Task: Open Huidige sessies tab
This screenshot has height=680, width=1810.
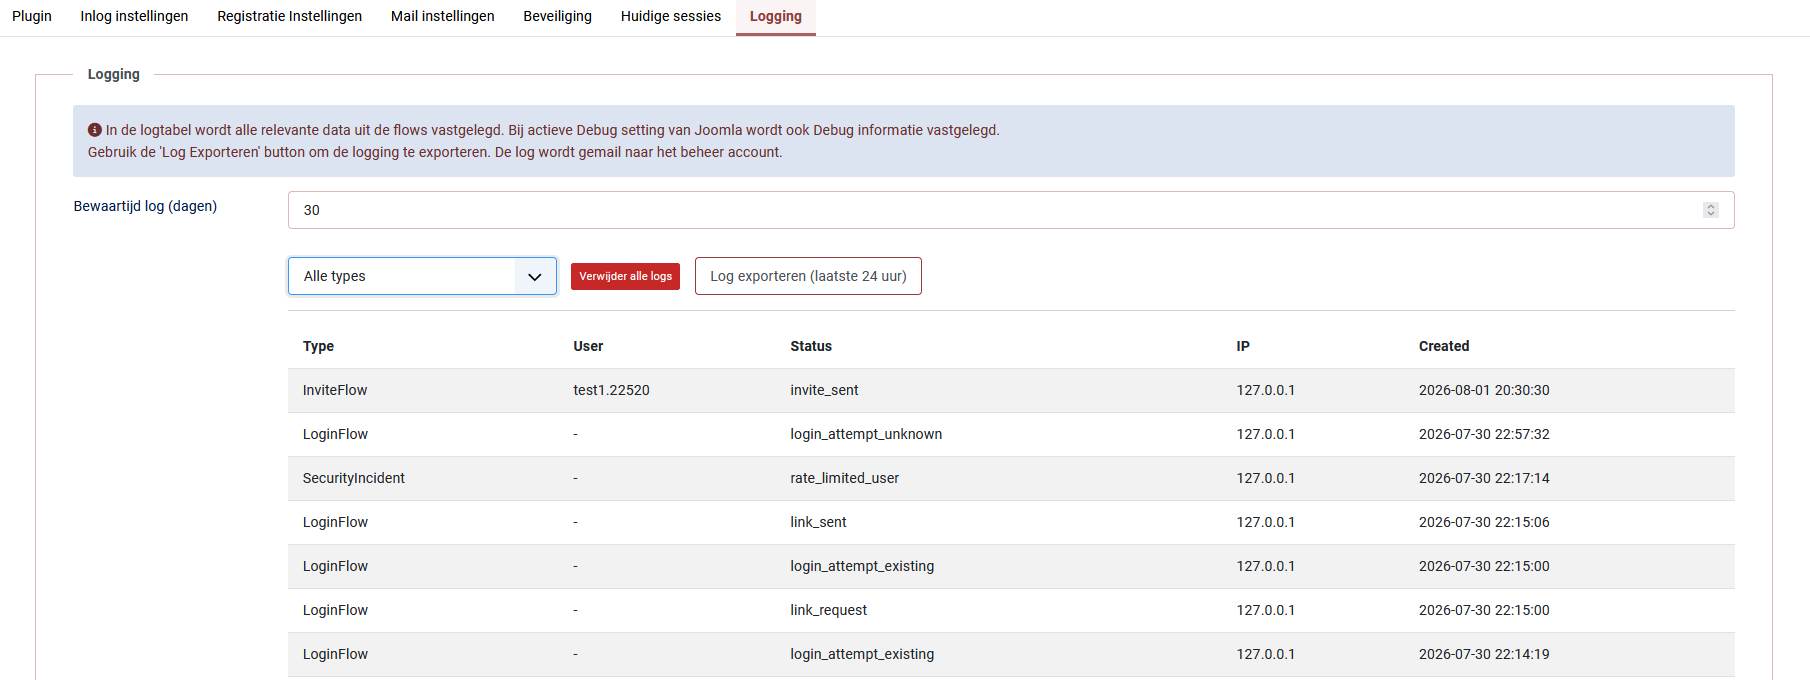Action: 671,16
